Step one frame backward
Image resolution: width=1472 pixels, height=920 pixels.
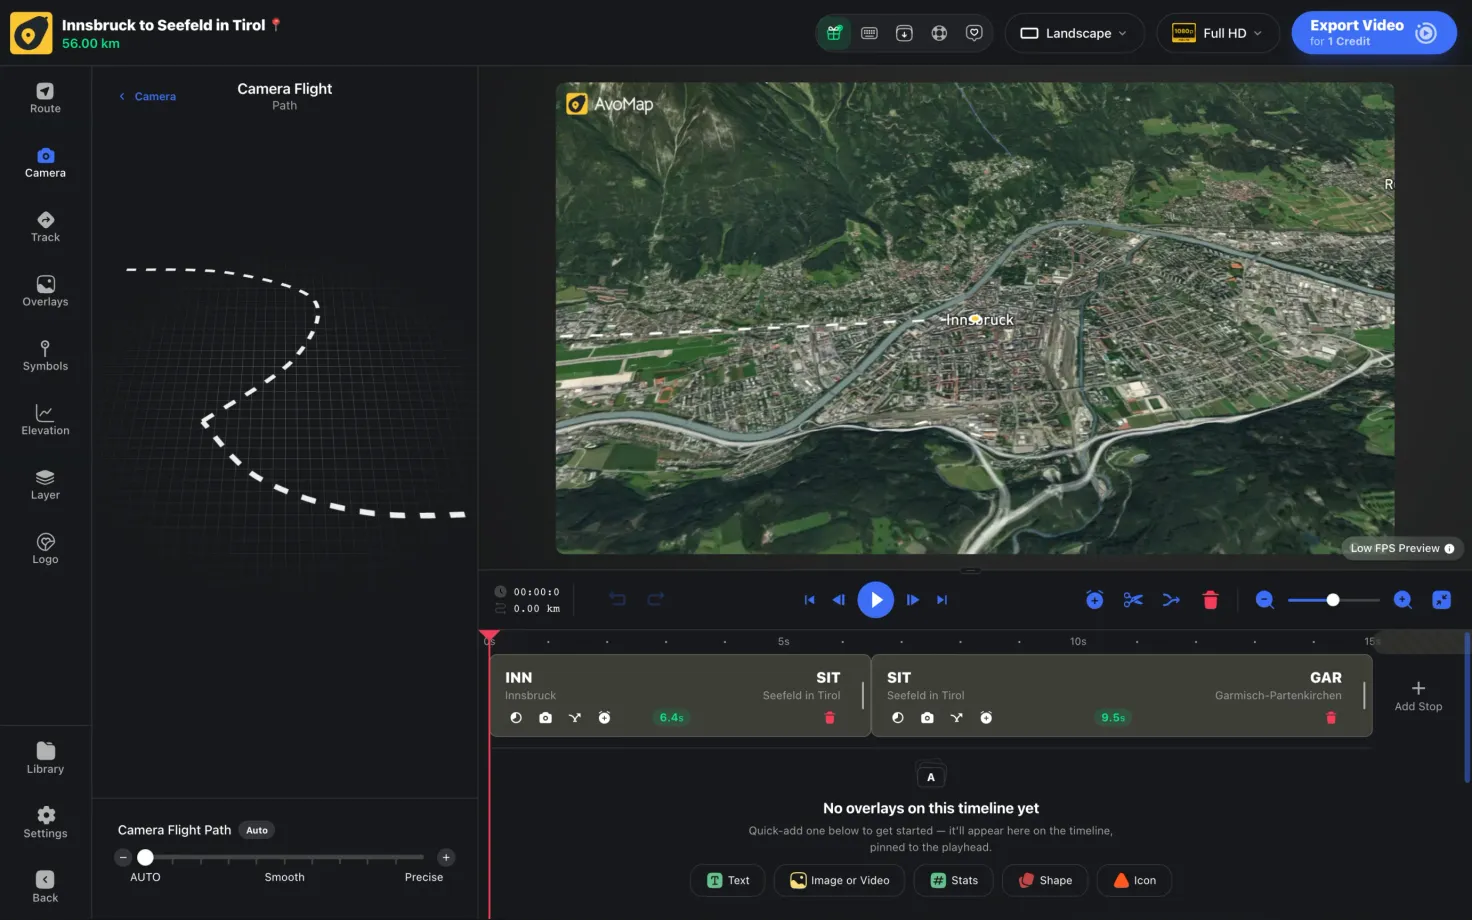[839, 600]
